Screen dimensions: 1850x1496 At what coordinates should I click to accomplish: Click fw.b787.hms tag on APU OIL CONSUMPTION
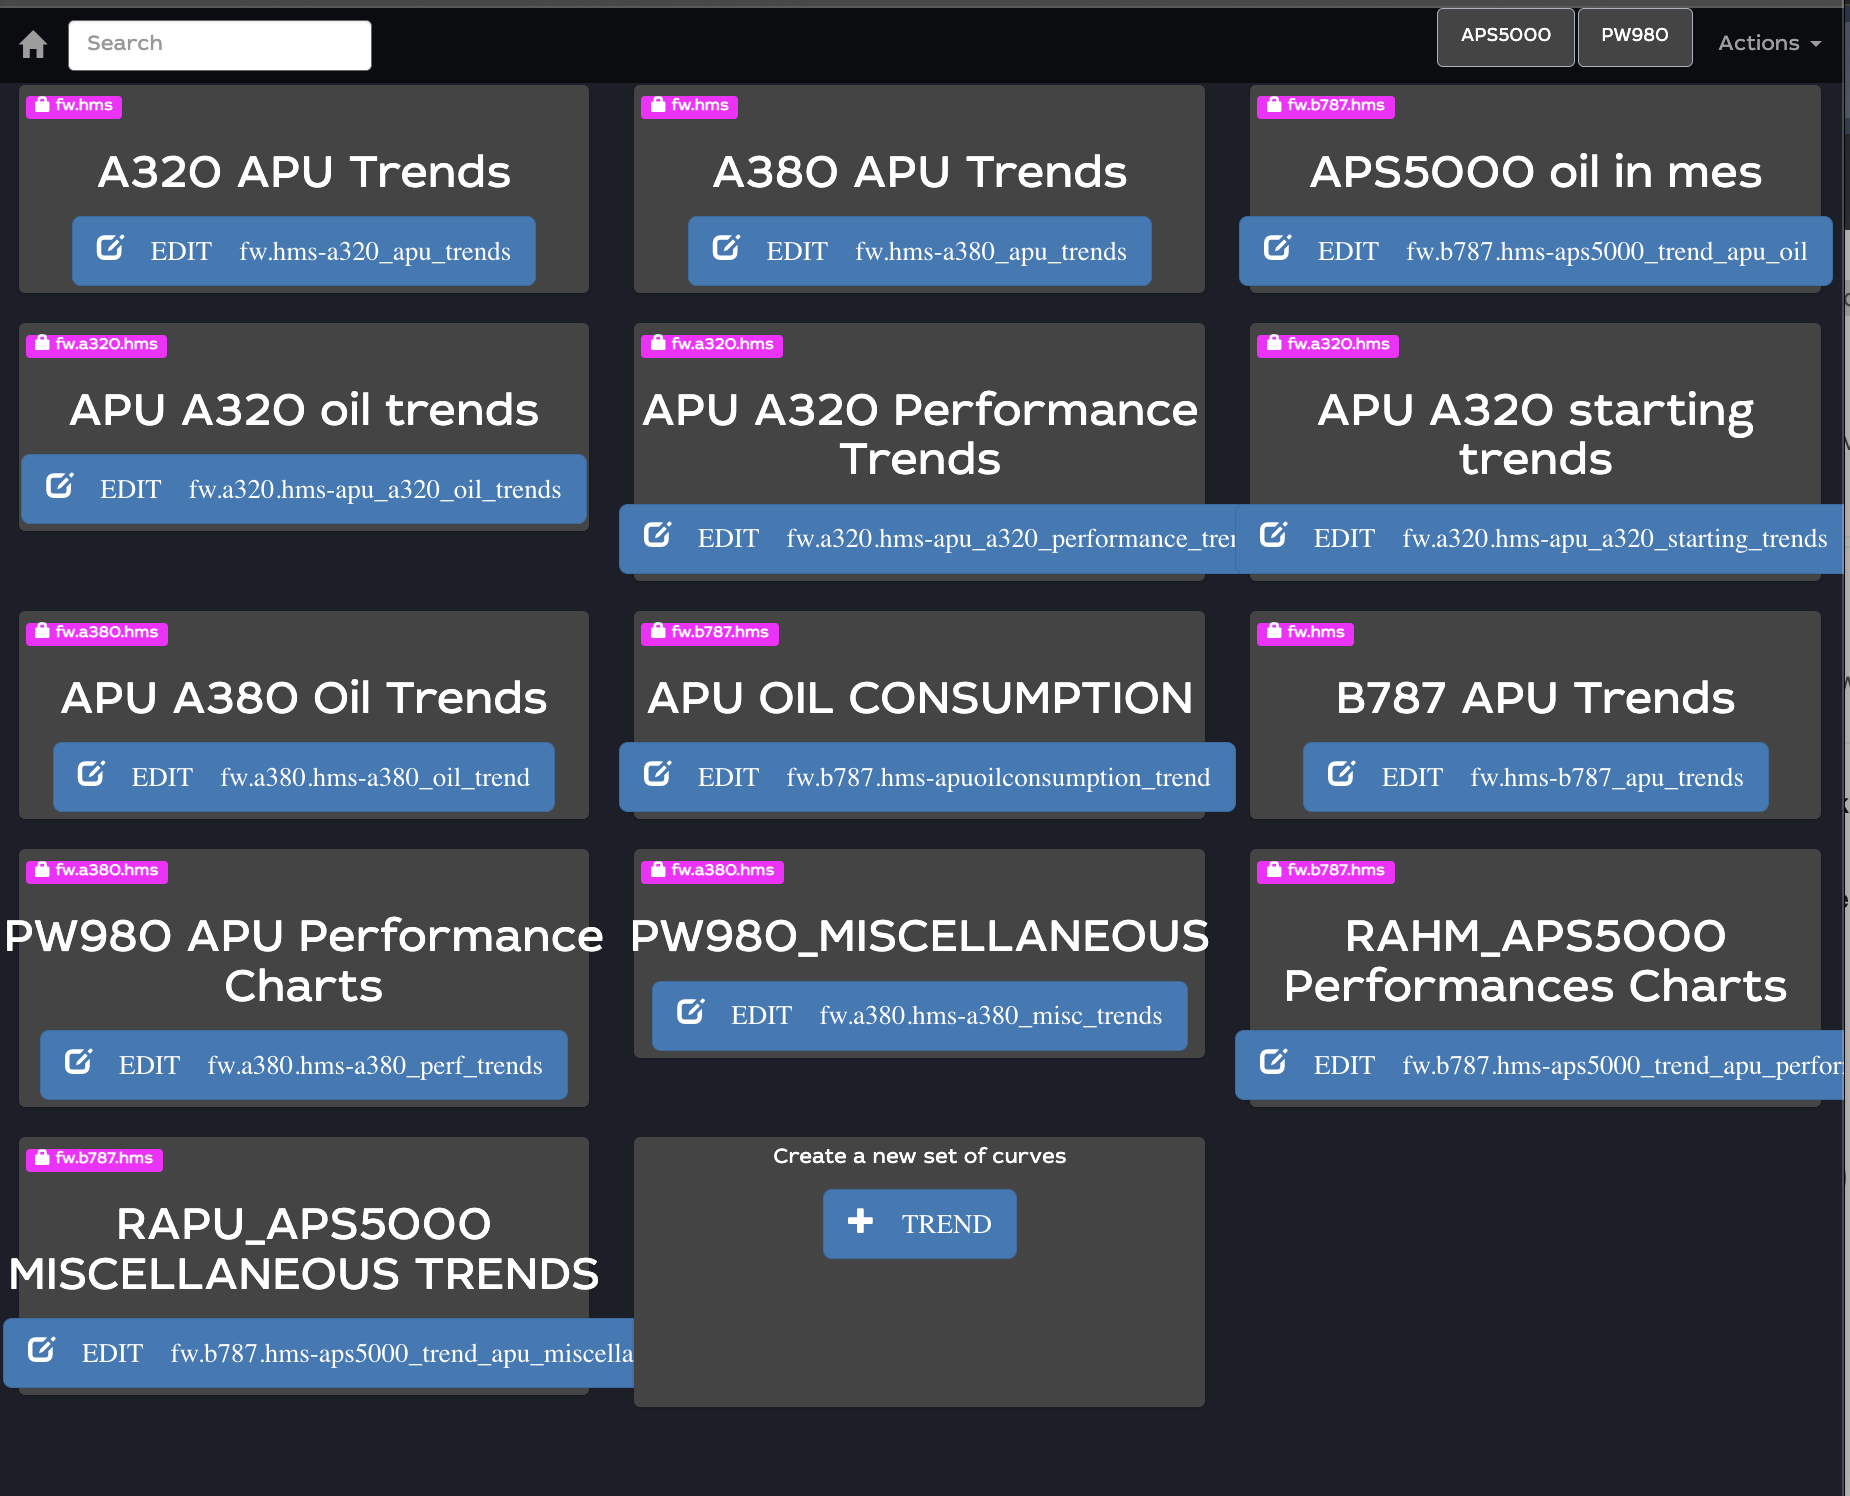coord(710,633)
